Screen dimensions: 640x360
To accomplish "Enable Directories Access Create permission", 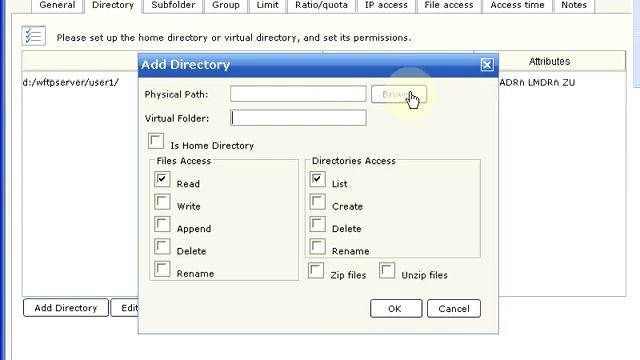I will click(x=317, y=202).
